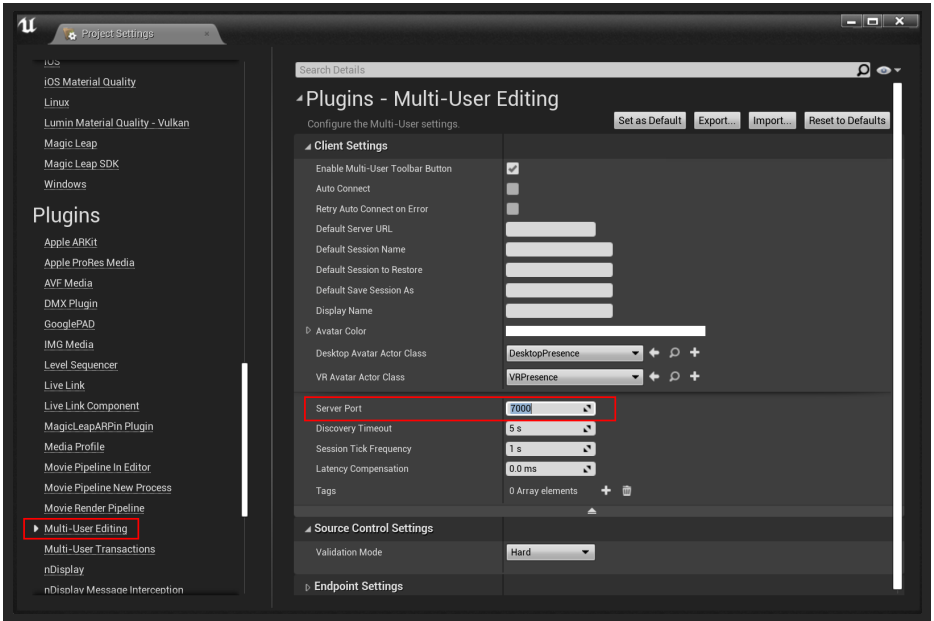The height and width of the screenshot is (621, 934).
Task: Enable Retry Auto Connect on Error checkbox
Action: [513, 209]
